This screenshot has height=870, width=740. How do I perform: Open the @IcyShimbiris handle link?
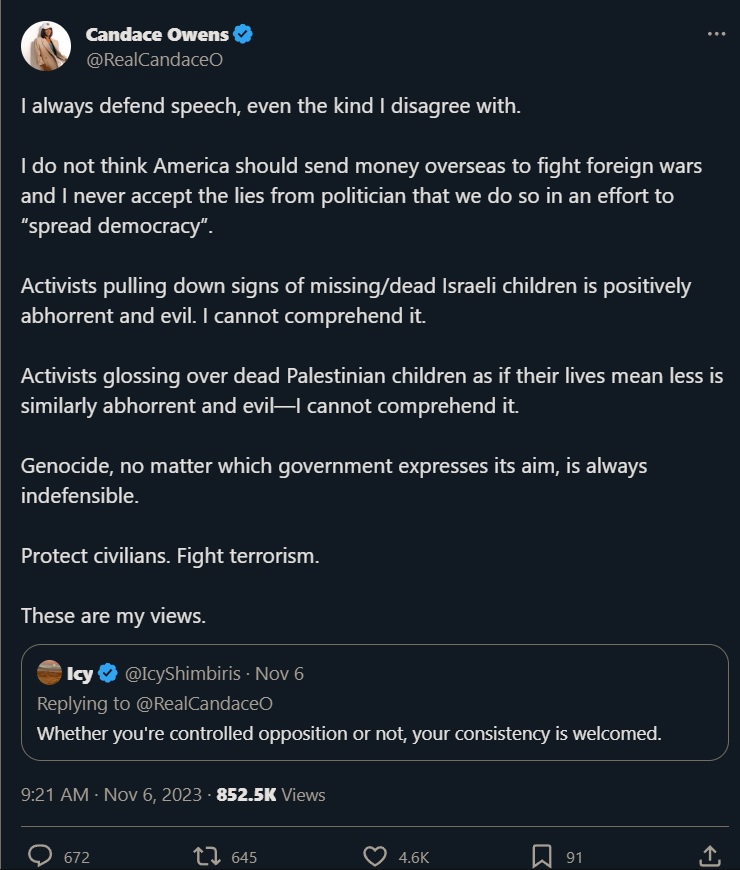pos(183,673)
